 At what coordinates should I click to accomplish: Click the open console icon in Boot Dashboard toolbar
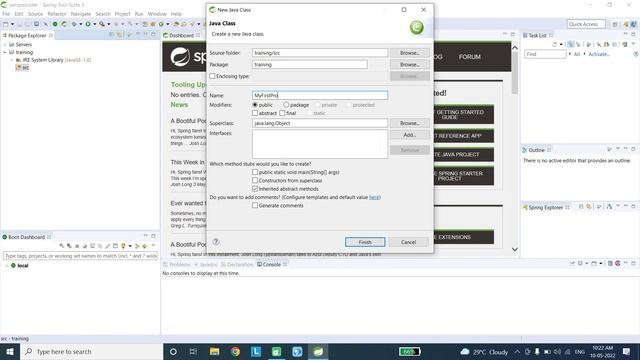tap(116, 246)
